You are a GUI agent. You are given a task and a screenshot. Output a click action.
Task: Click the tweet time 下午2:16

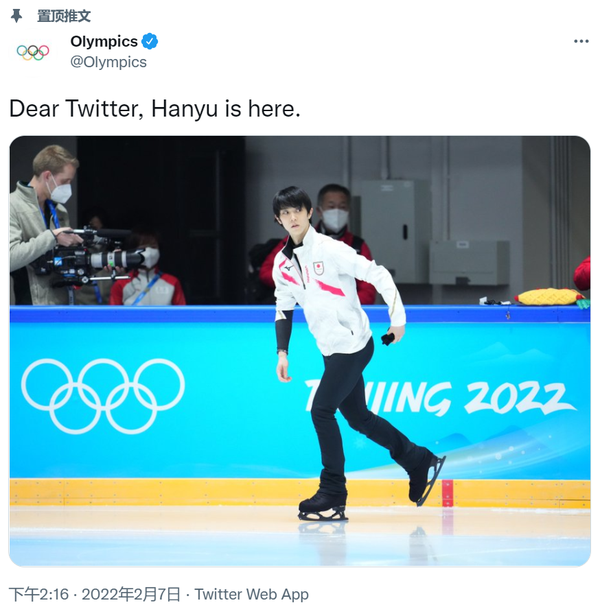coord(38,594)
